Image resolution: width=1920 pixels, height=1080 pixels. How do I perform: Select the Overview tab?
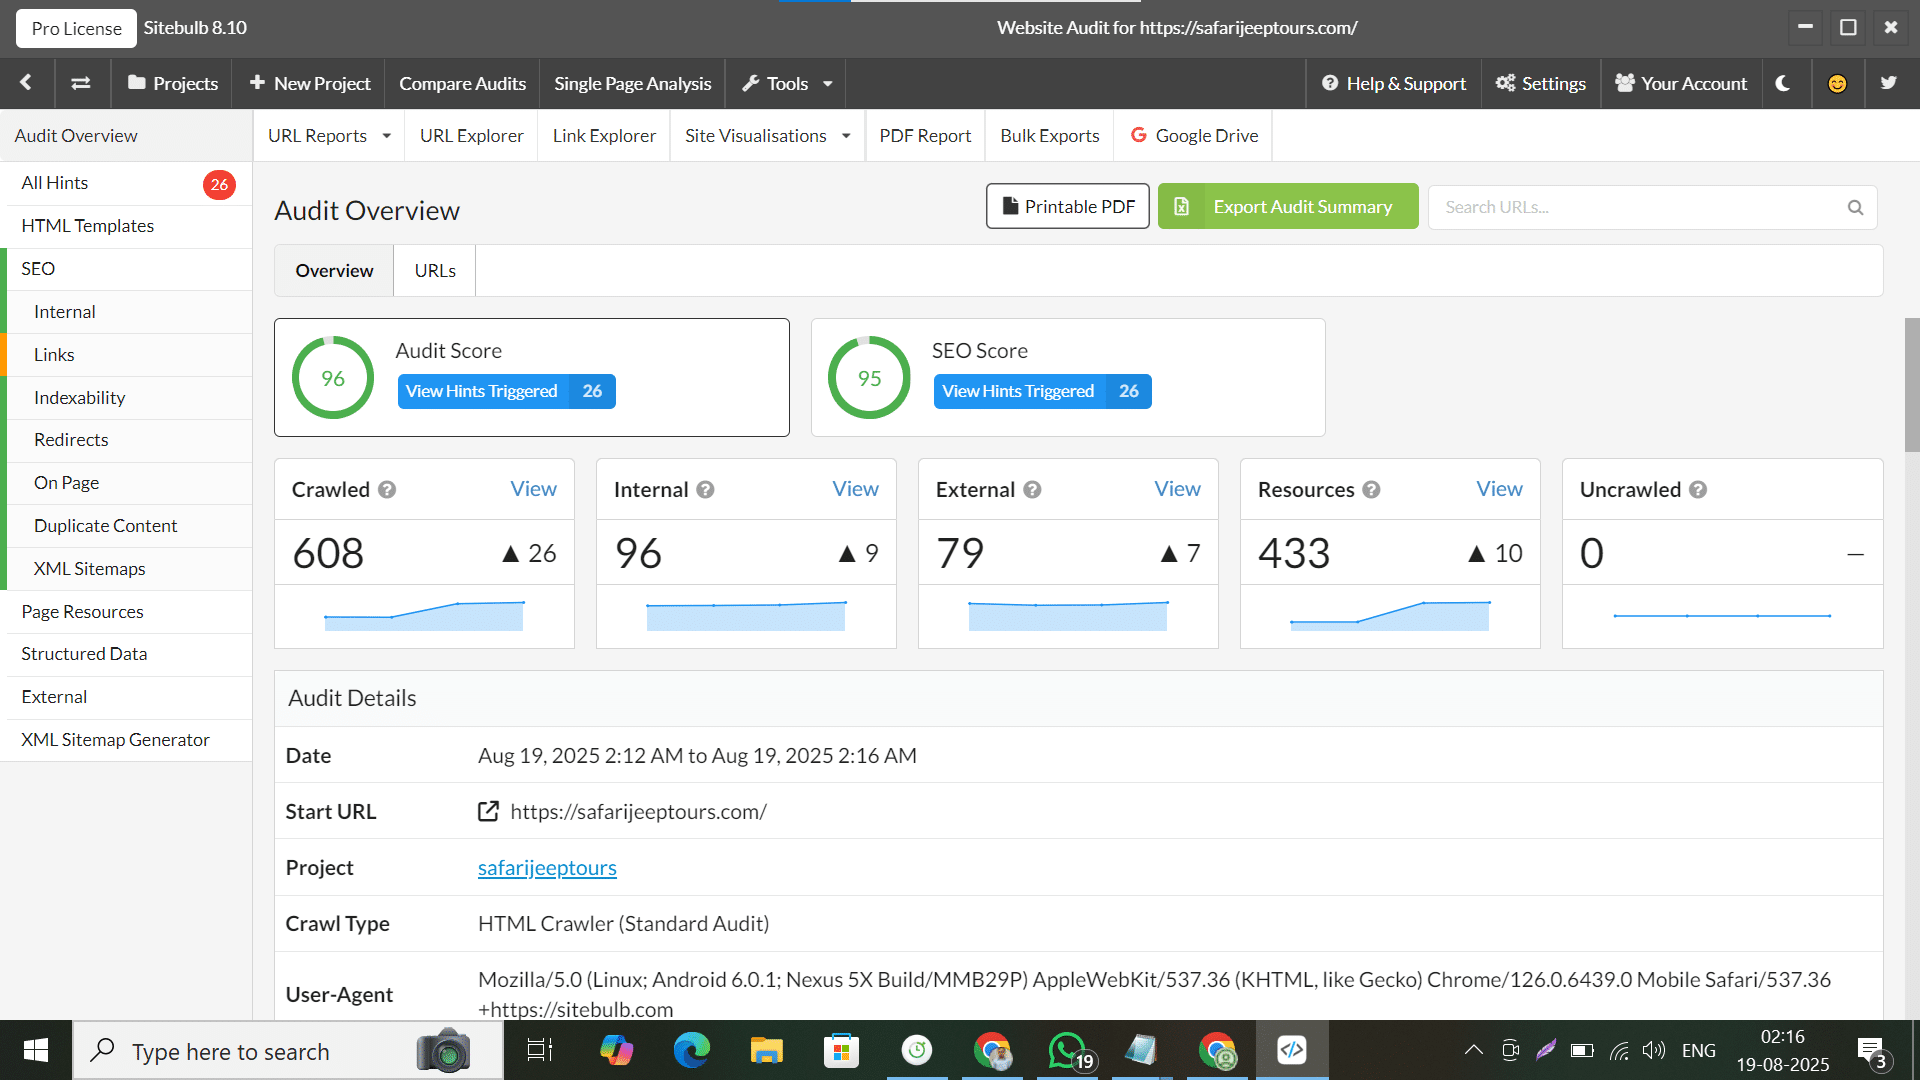tap(334, 271)
